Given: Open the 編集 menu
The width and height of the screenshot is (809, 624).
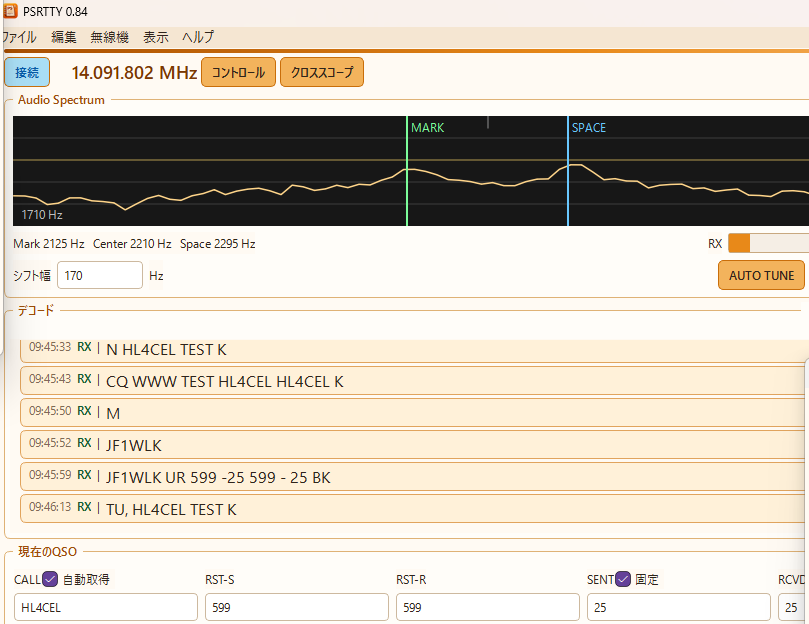Looking at the screenshot, I should [x=64, y=37].
